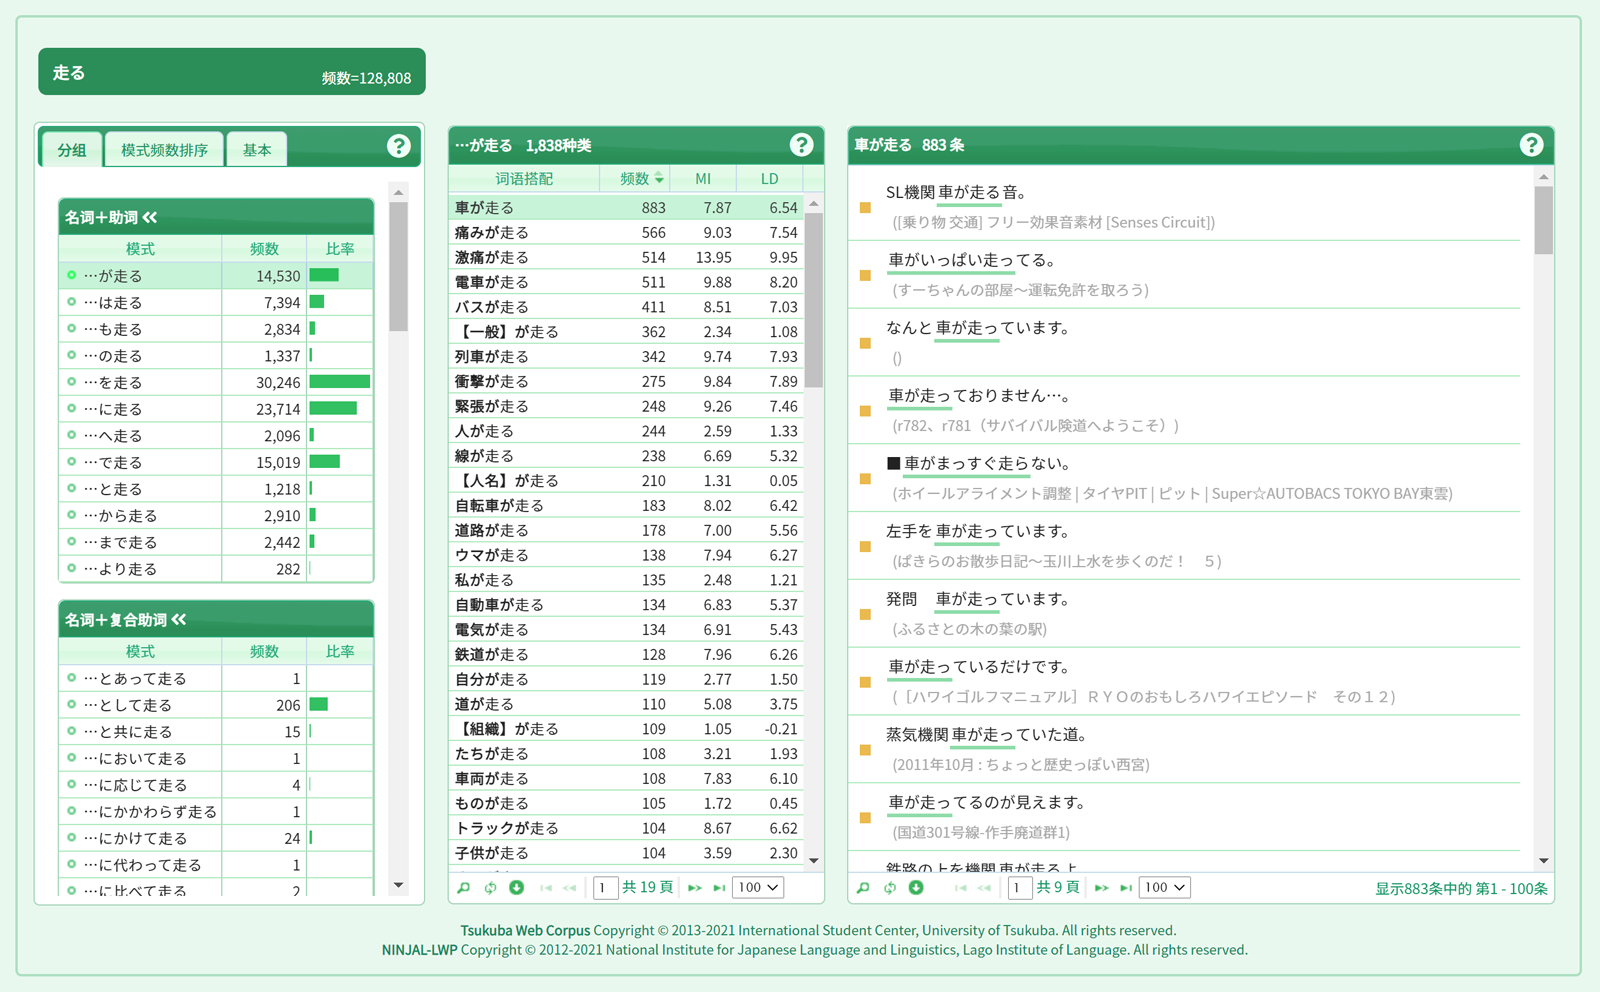Click the examples page number field
The height and width of the screenshot is (992, 1600).
tap(1019, 887)
